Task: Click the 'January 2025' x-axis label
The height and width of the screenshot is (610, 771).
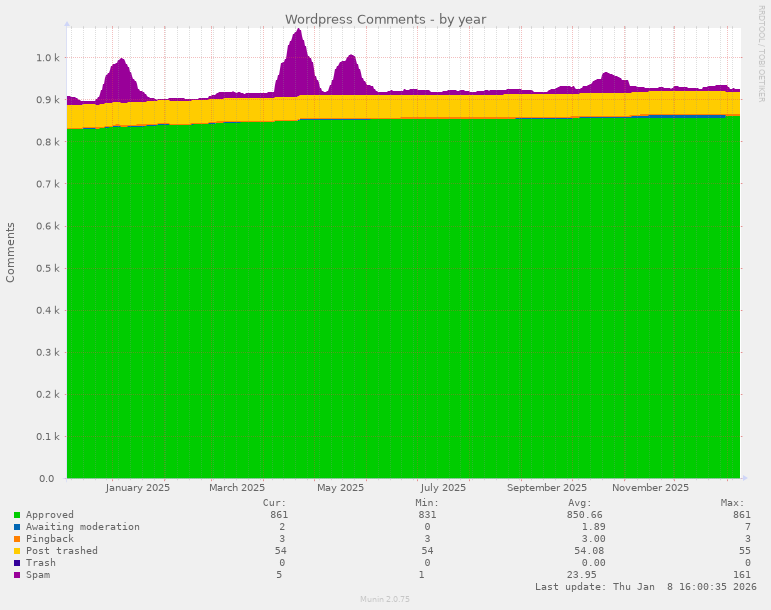Action: [x=137, y=488]
